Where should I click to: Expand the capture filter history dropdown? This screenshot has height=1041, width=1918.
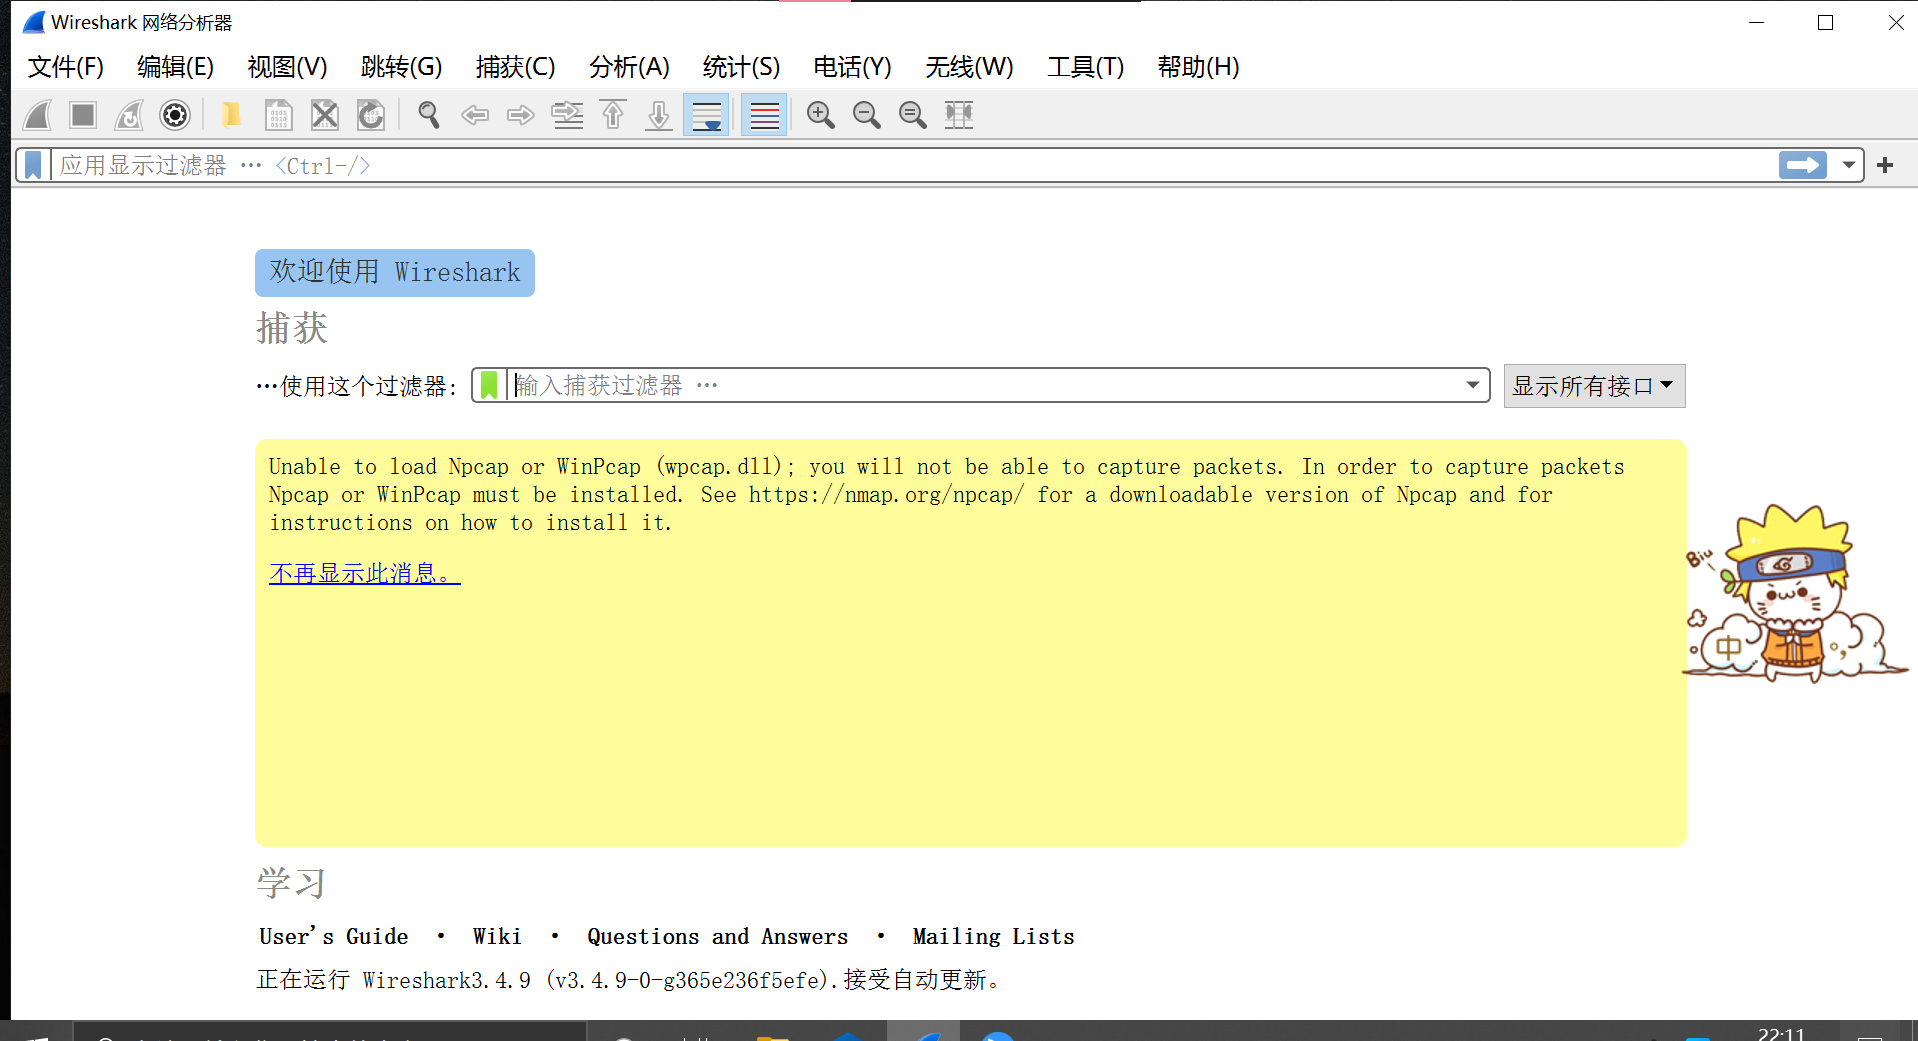[x=1471, y=385]
